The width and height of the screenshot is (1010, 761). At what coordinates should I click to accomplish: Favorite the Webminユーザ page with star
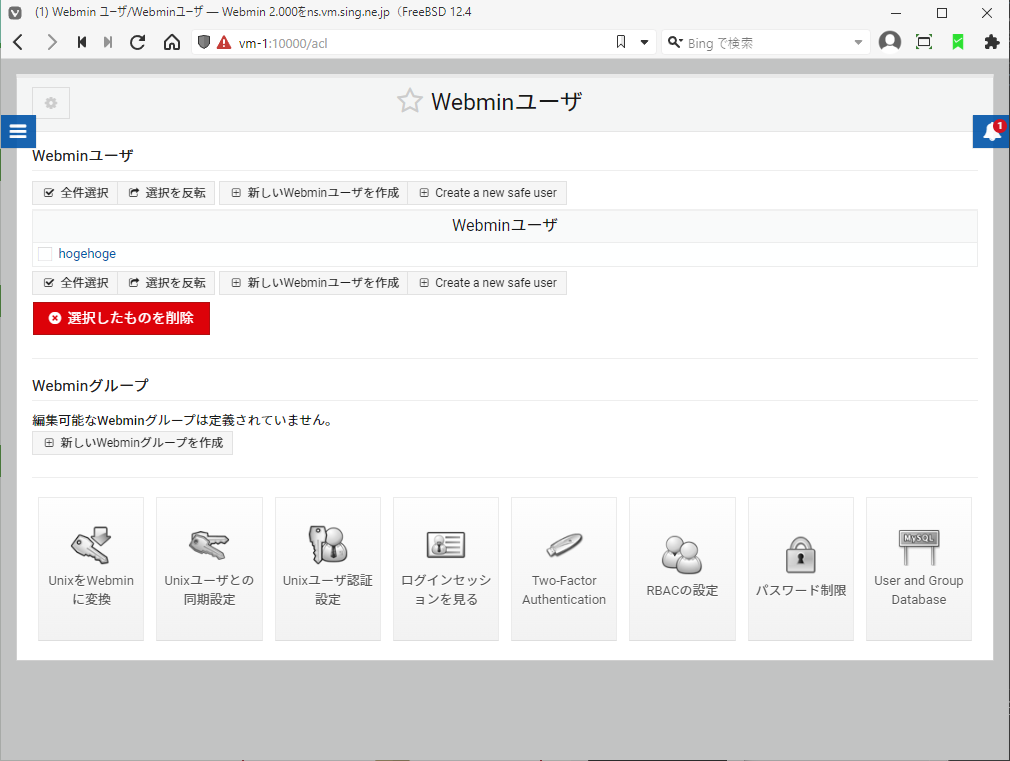(409, 101)
